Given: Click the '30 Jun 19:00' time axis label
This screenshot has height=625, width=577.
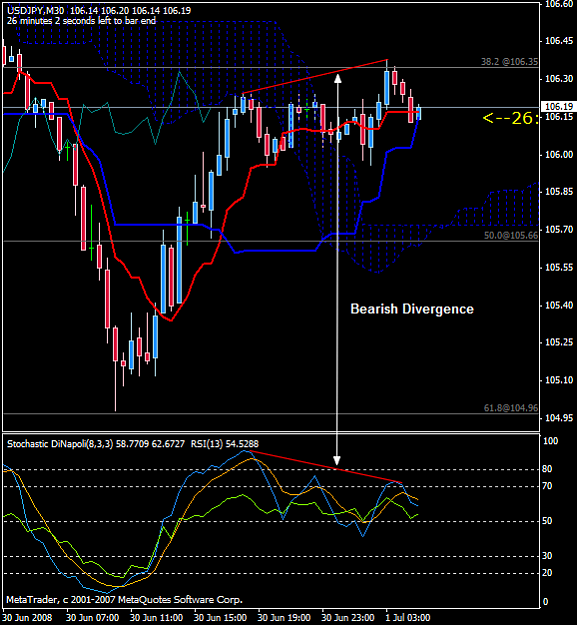Looking at the screenshot, I should pyautogui.click(x=284, y=618).
